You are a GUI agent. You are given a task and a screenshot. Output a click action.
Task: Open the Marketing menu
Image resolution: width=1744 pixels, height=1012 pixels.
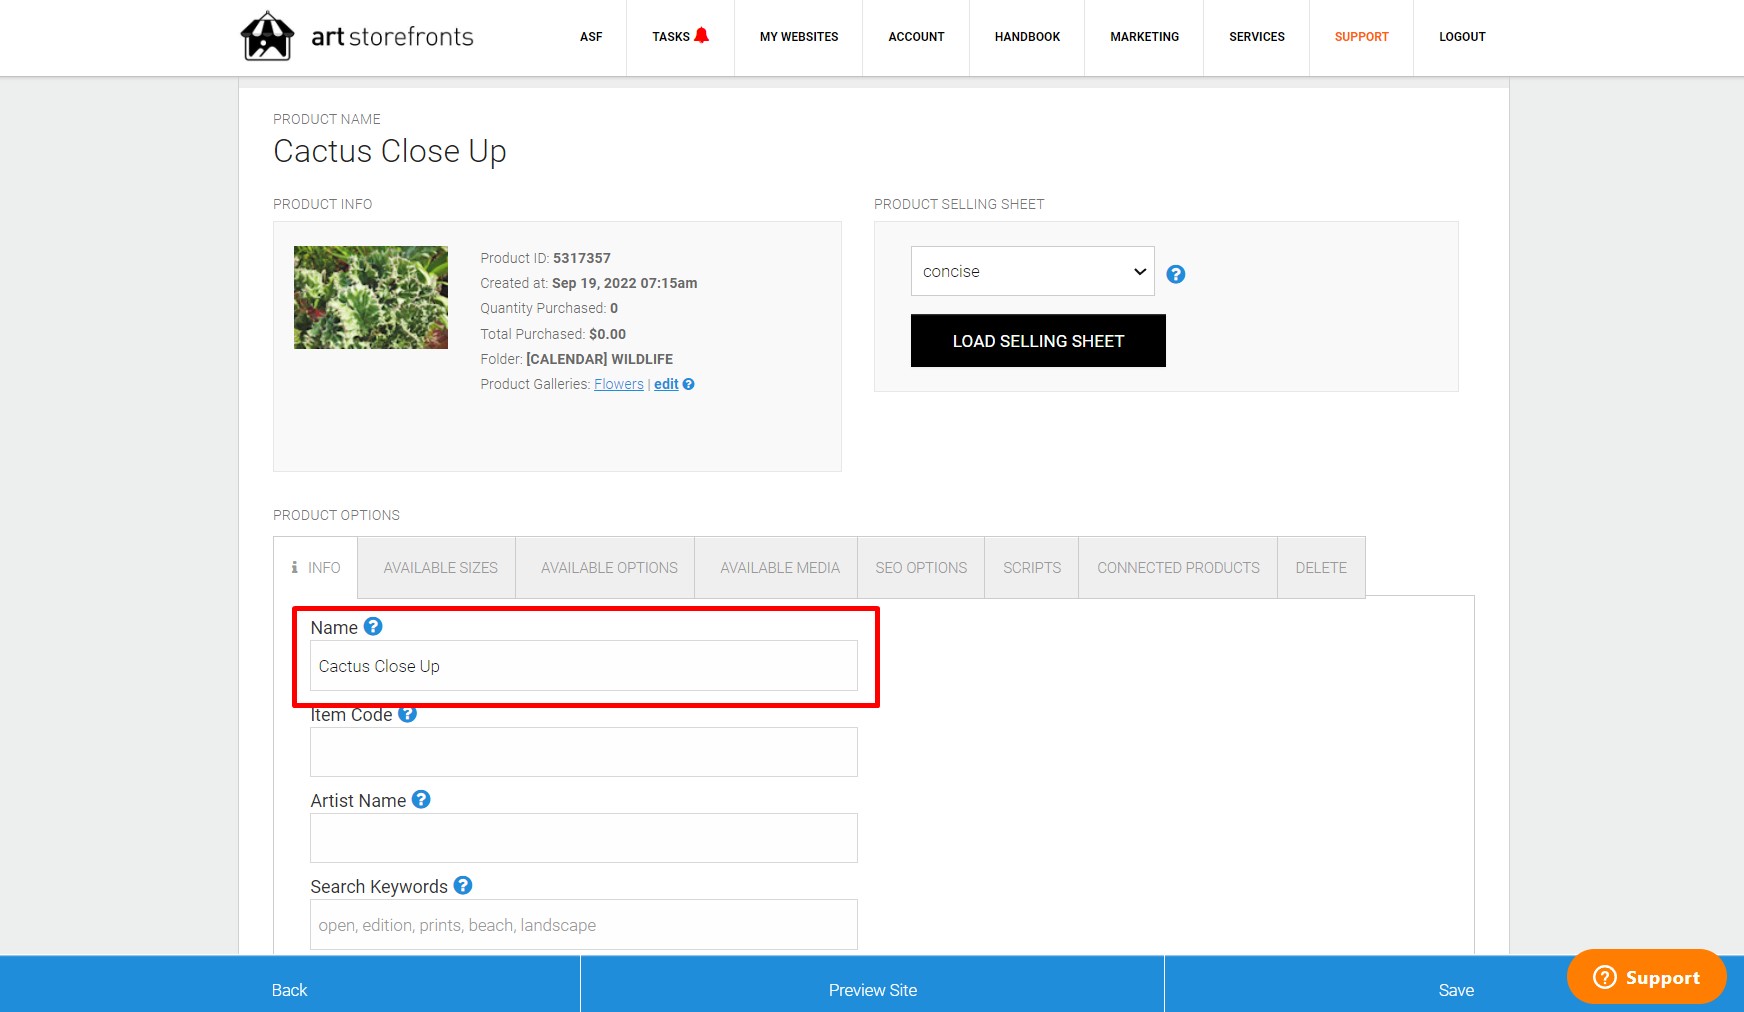point(1144,37)
